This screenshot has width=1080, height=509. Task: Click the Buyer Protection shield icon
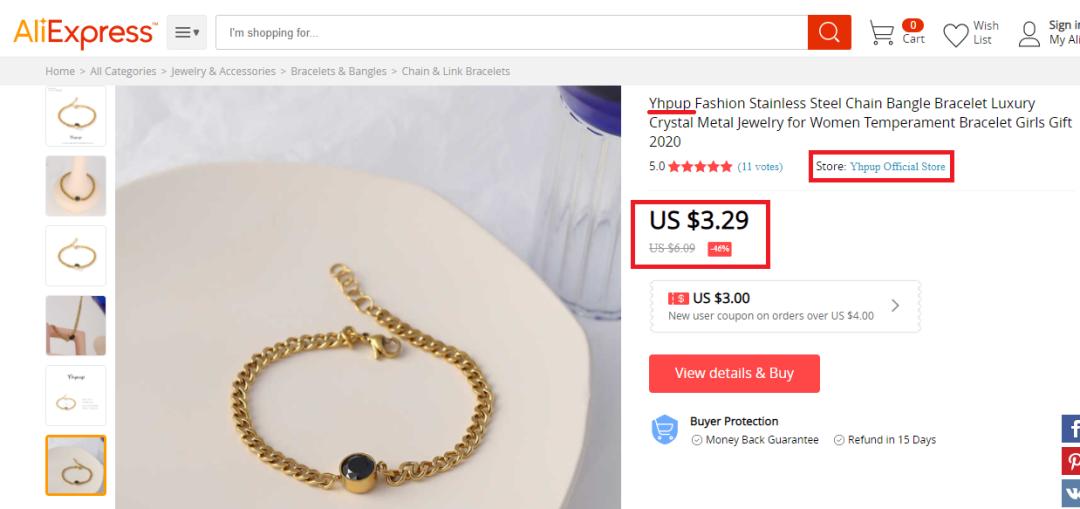point(665,430)
